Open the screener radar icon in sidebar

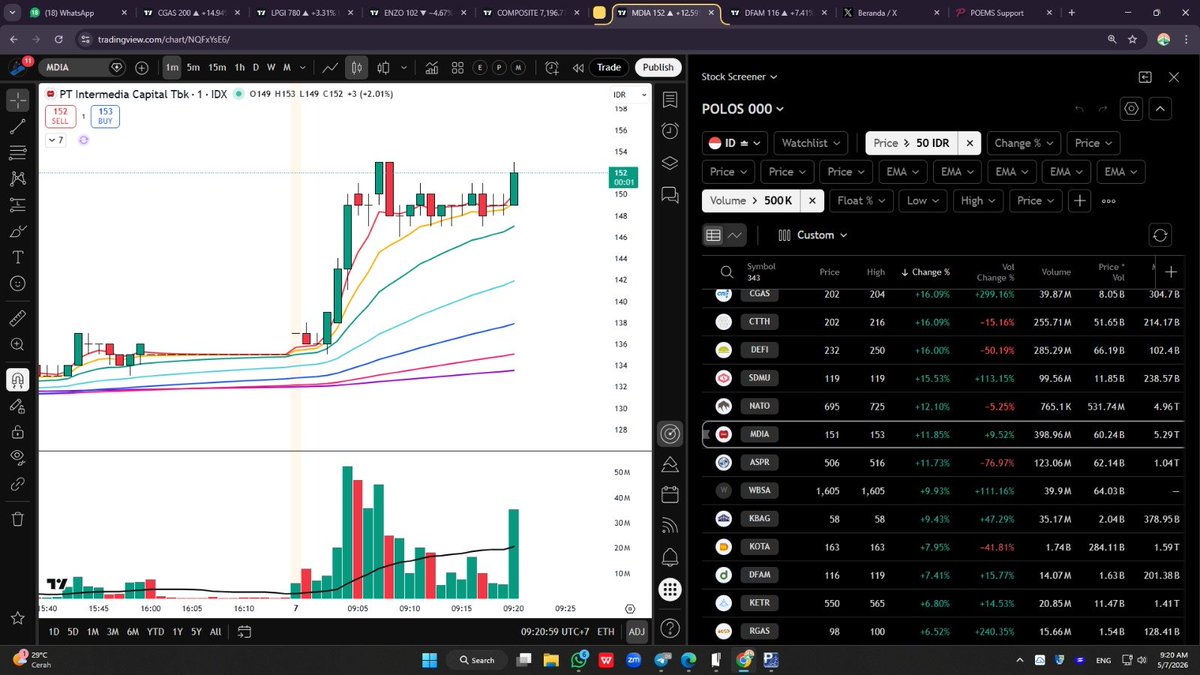point(670,434)
